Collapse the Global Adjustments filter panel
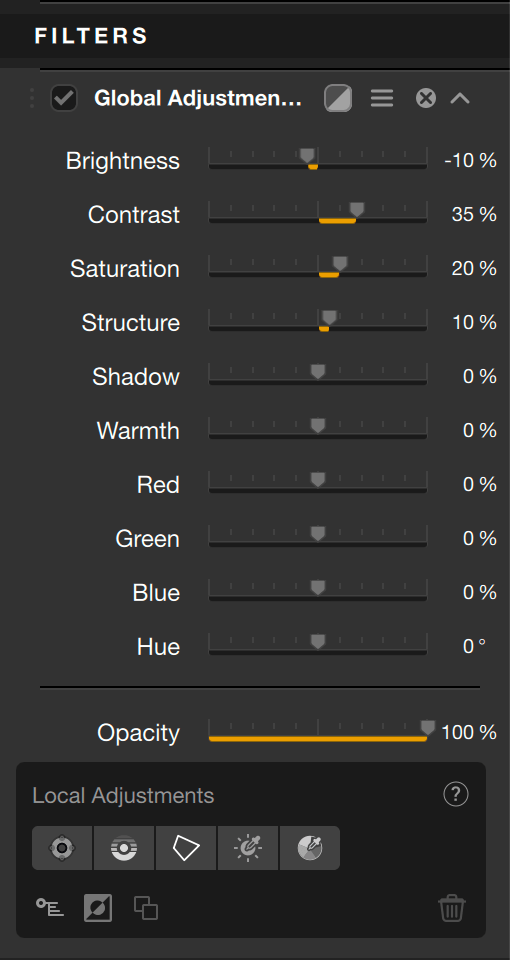 tap(460, 98)
